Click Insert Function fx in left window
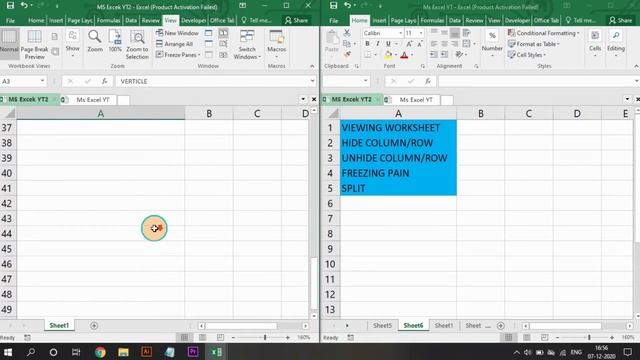640x360 pixels. (x=104, y=81)
